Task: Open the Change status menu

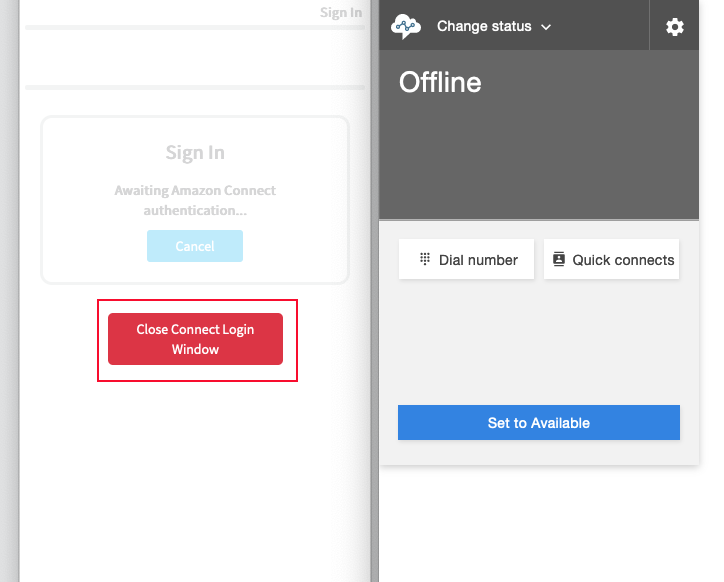Action: [x=494, y=26]
